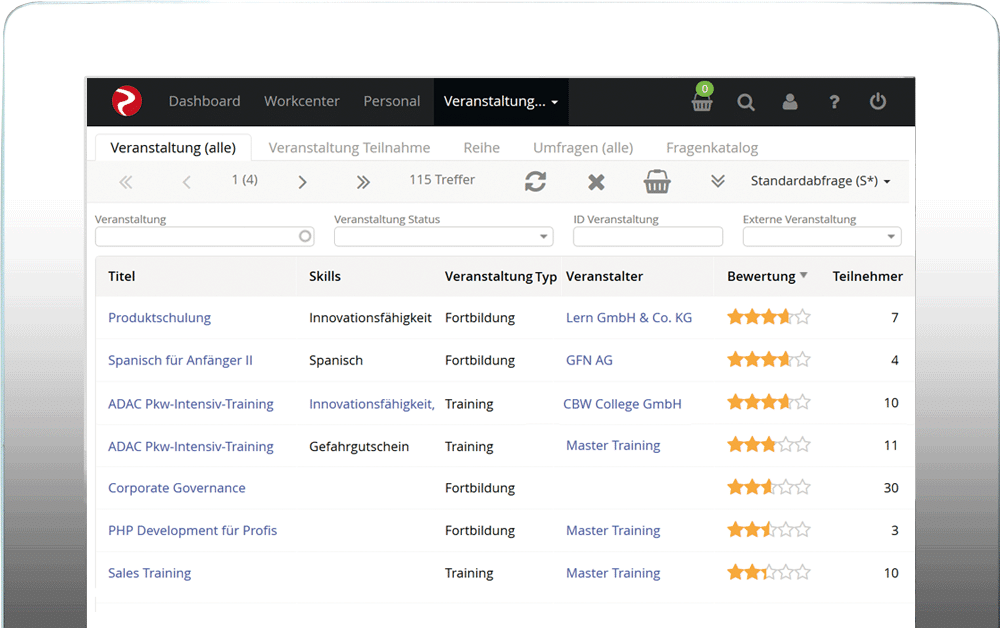Click the page indicator 1 (4)
Image resolution: width=1000 pixels, height=628 pixels.
tap(245, 180)
